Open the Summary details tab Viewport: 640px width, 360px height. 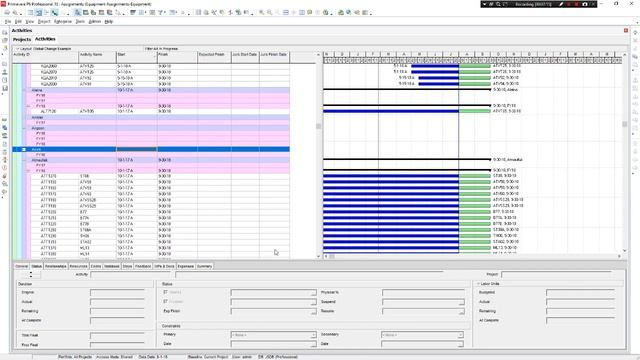tap(204, 266)
